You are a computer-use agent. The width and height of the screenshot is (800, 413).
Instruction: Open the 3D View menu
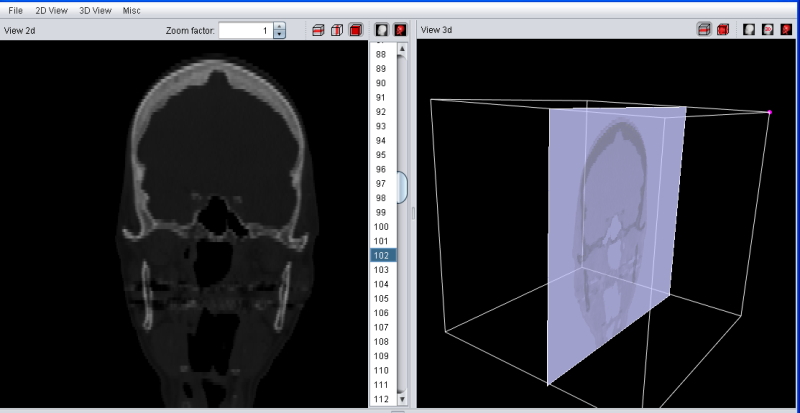95,10
